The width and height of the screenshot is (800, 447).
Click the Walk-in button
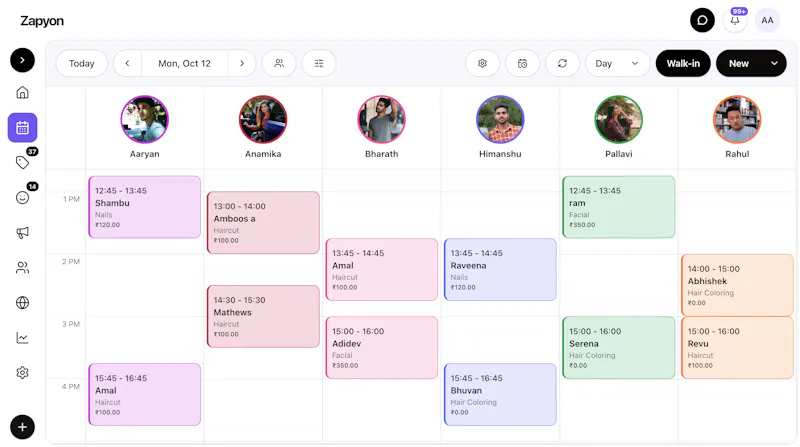[683, 63]
